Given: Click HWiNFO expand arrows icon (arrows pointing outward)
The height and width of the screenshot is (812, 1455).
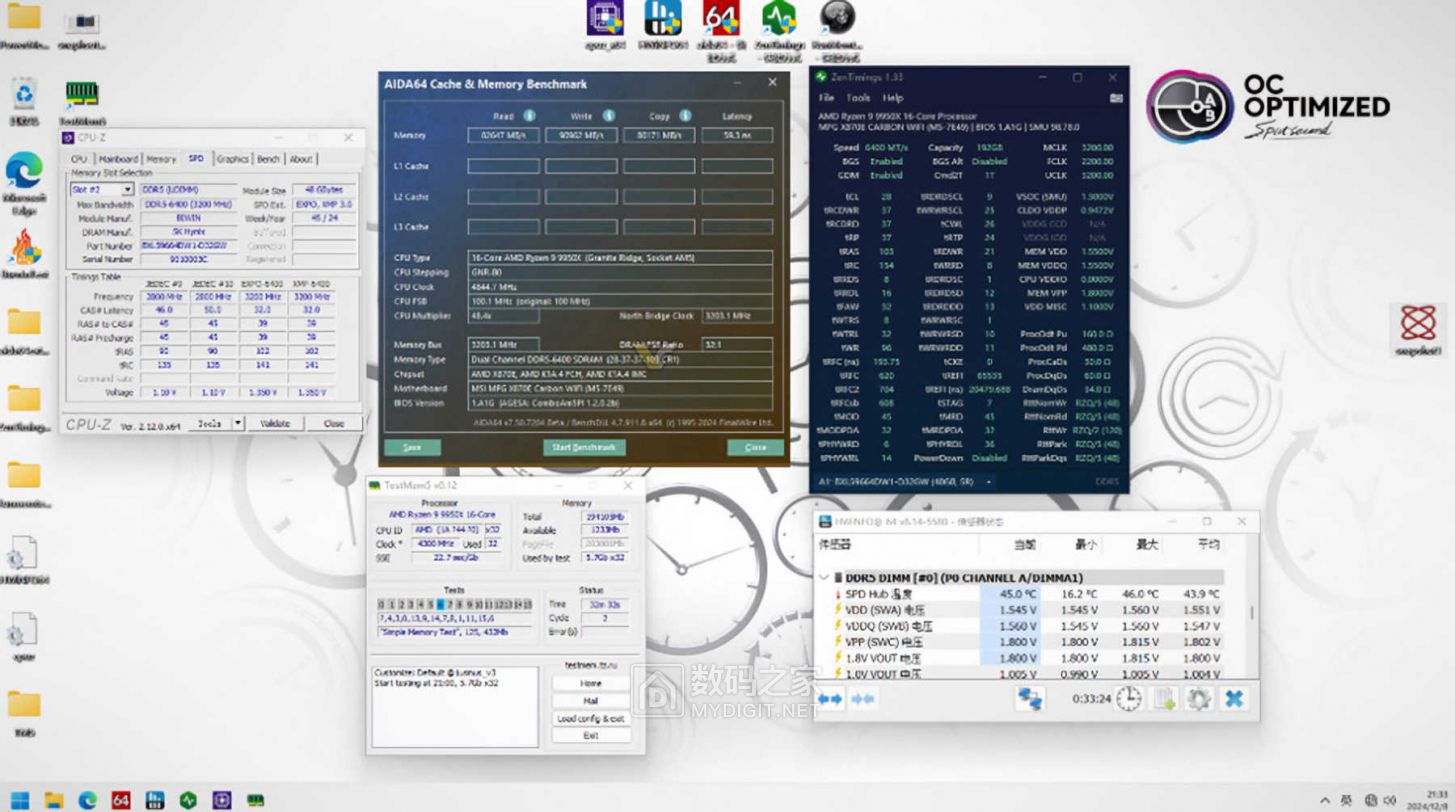Looking at the screenshot, I should 830,699.
